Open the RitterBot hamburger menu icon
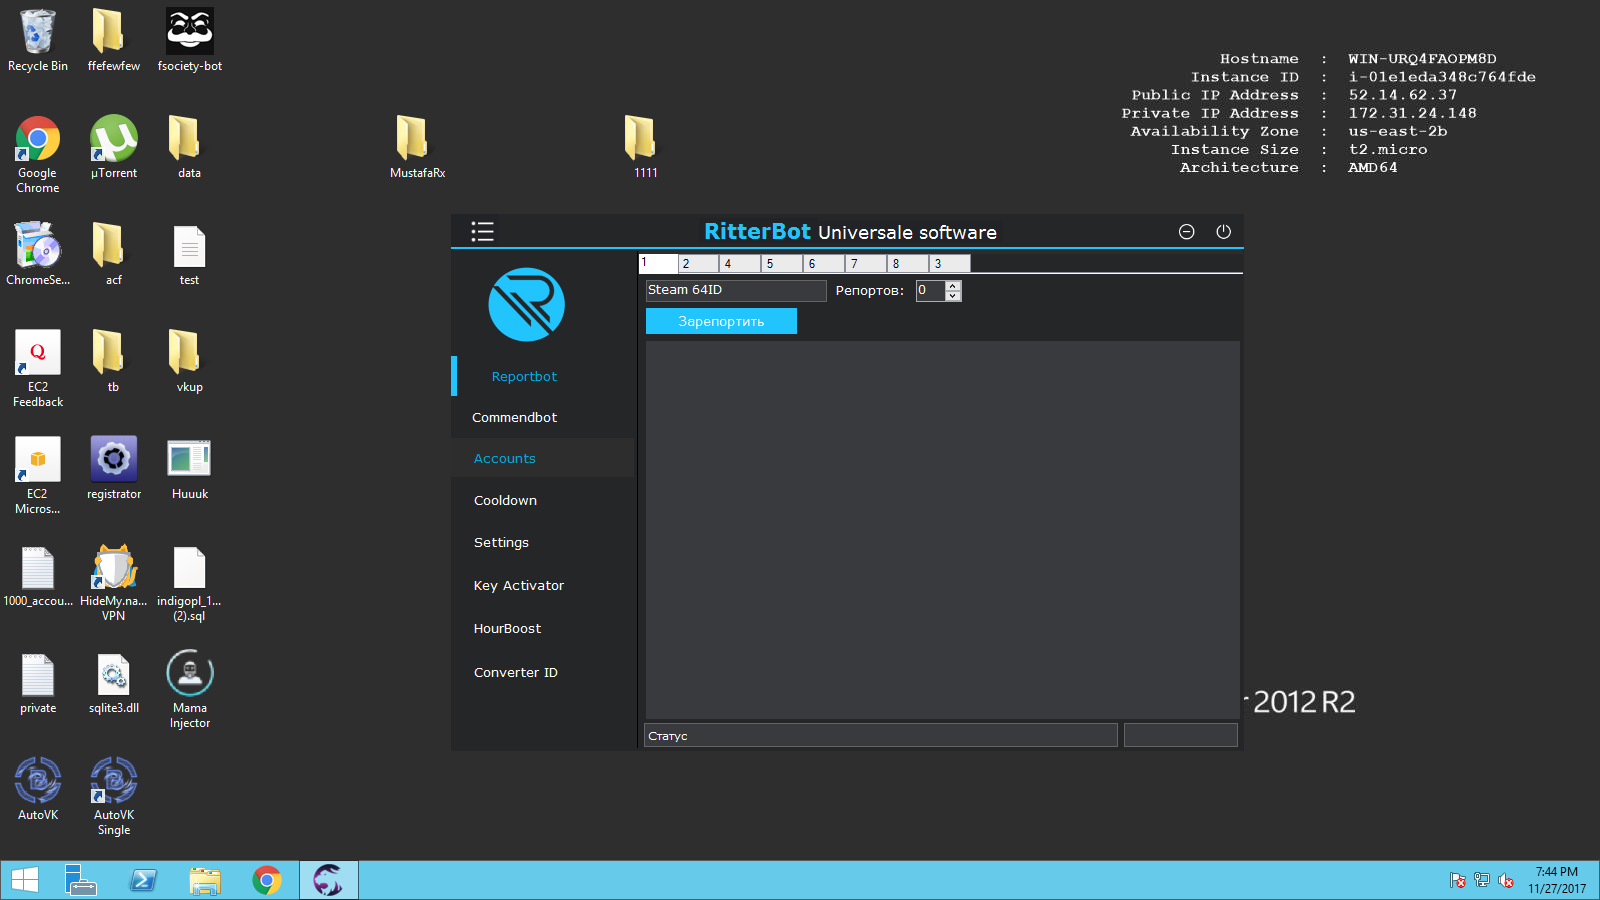Image resolution: width=1600 pixels, height=900 pixels. 482,232
